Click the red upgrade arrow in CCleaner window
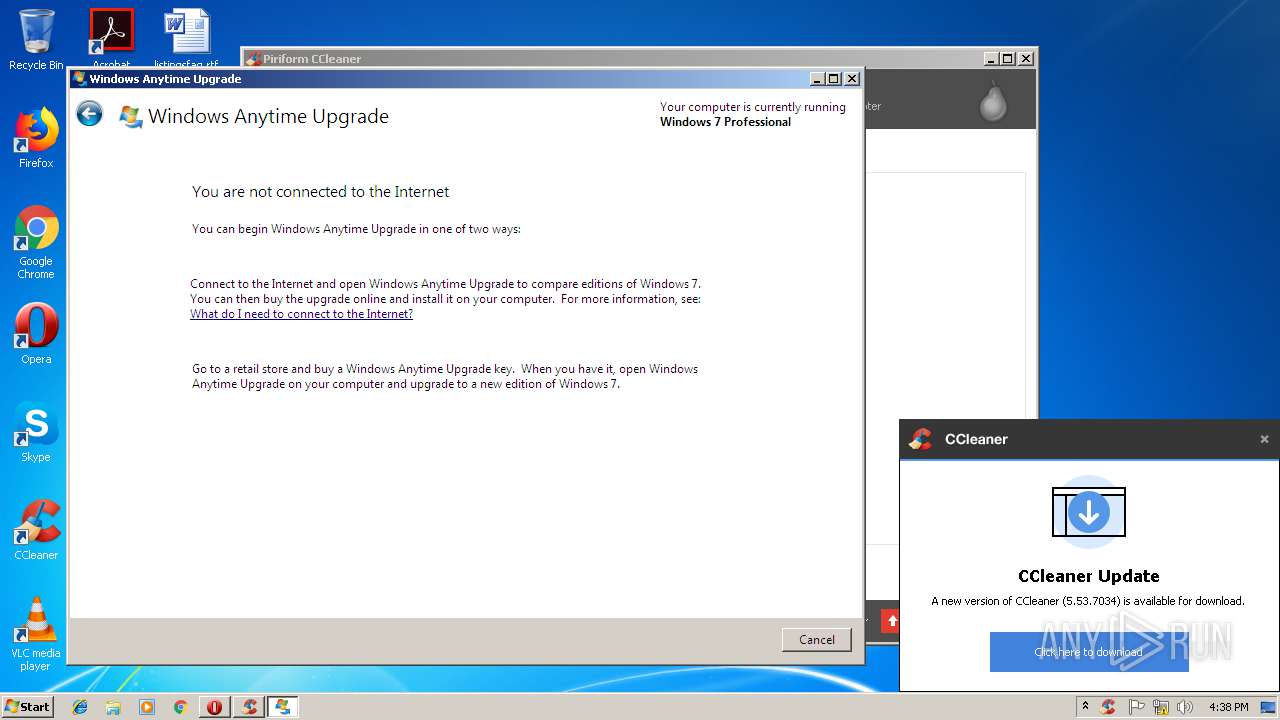This screenshot has height=720, width=1280. point(892,621)
